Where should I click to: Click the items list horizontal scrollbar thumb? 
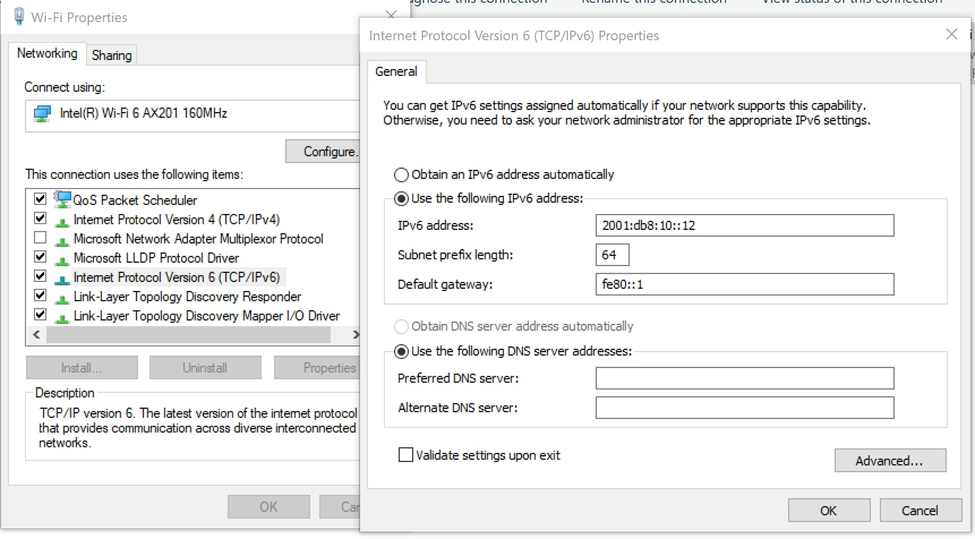tap(189, 335)
